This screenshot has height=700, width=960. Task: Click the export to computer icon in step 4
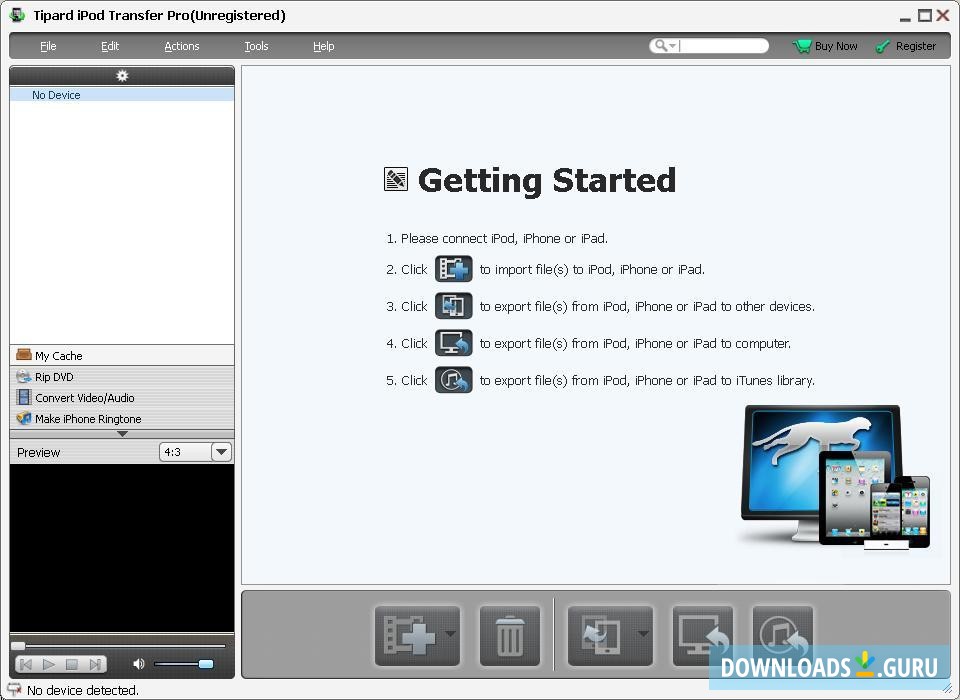coord(454,343)
